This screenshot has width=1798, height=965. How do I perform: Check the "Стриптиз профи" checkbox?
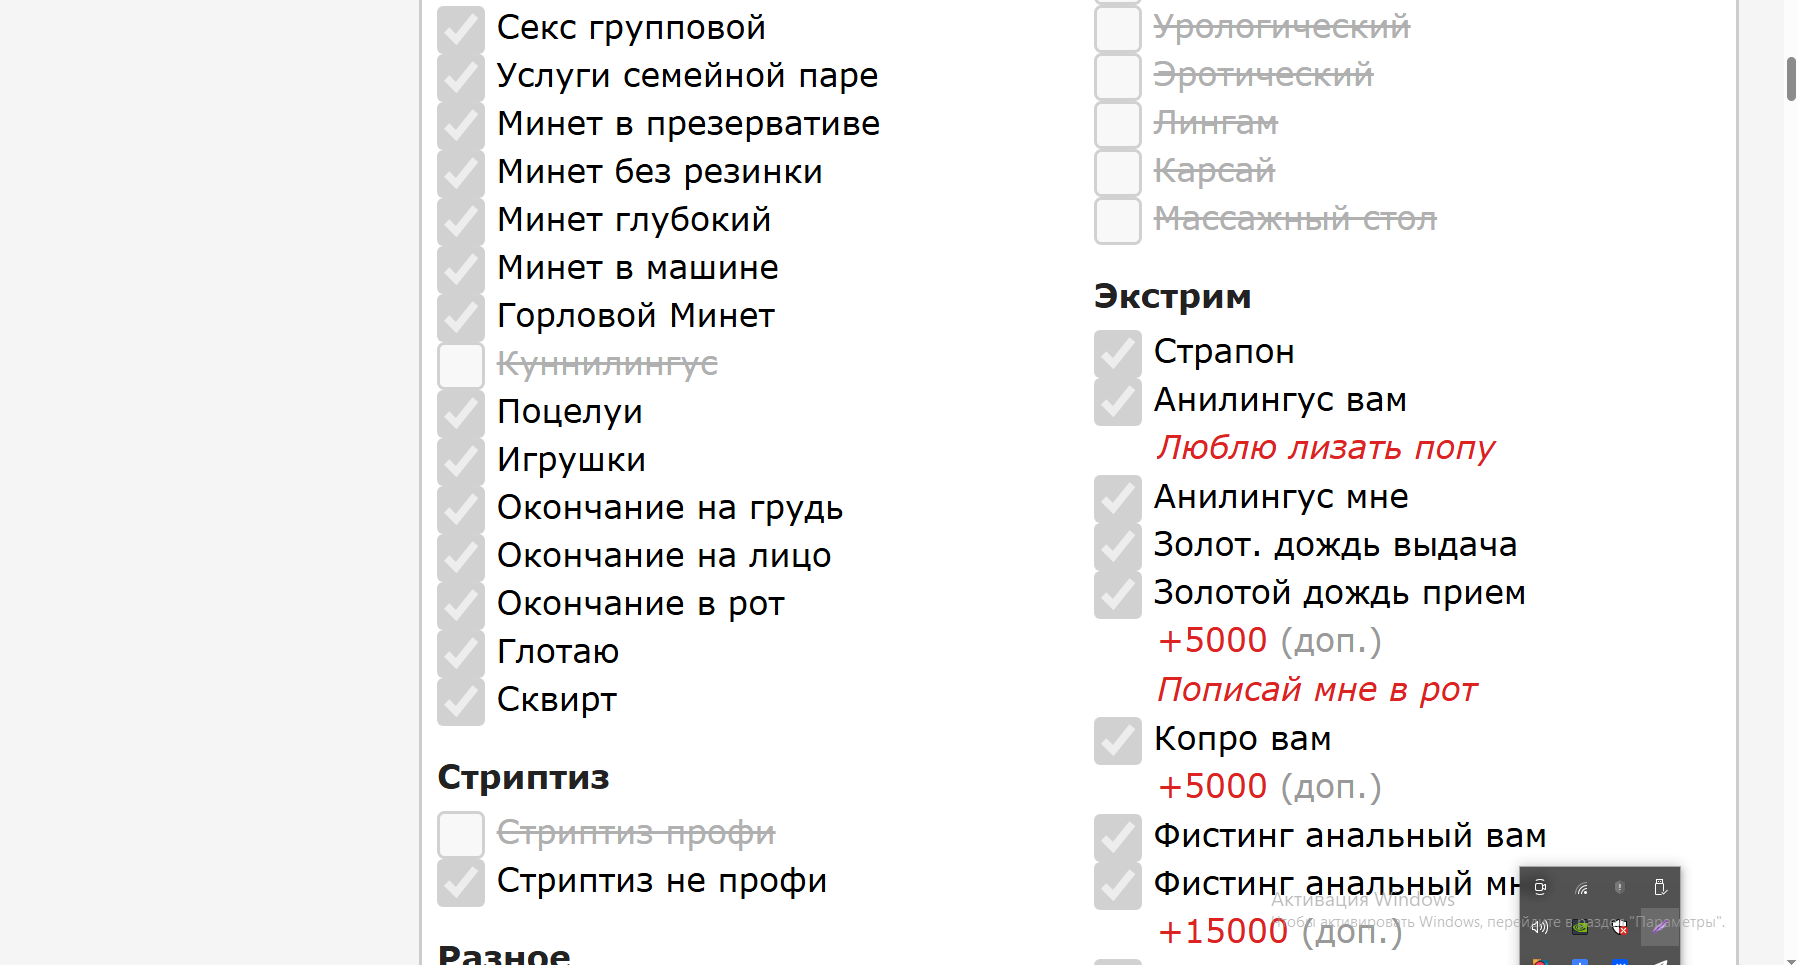tap(461, 834)
